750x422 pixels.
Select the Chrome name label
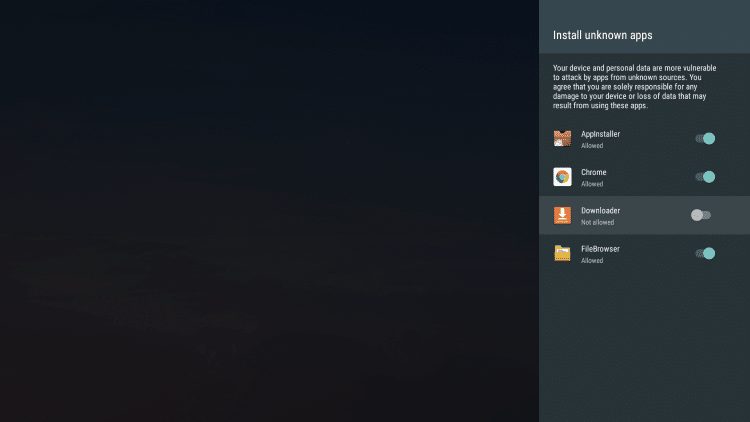click(593, 172)
